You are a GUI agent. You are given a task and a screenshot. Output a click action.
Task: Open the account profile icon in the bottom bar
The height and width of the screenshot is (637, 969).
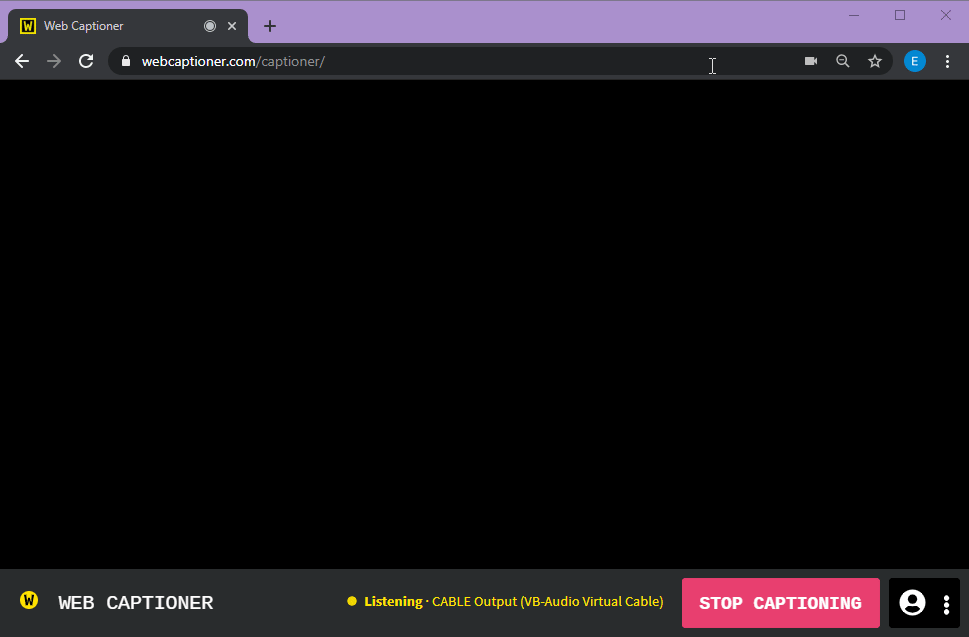coord(912,603)
